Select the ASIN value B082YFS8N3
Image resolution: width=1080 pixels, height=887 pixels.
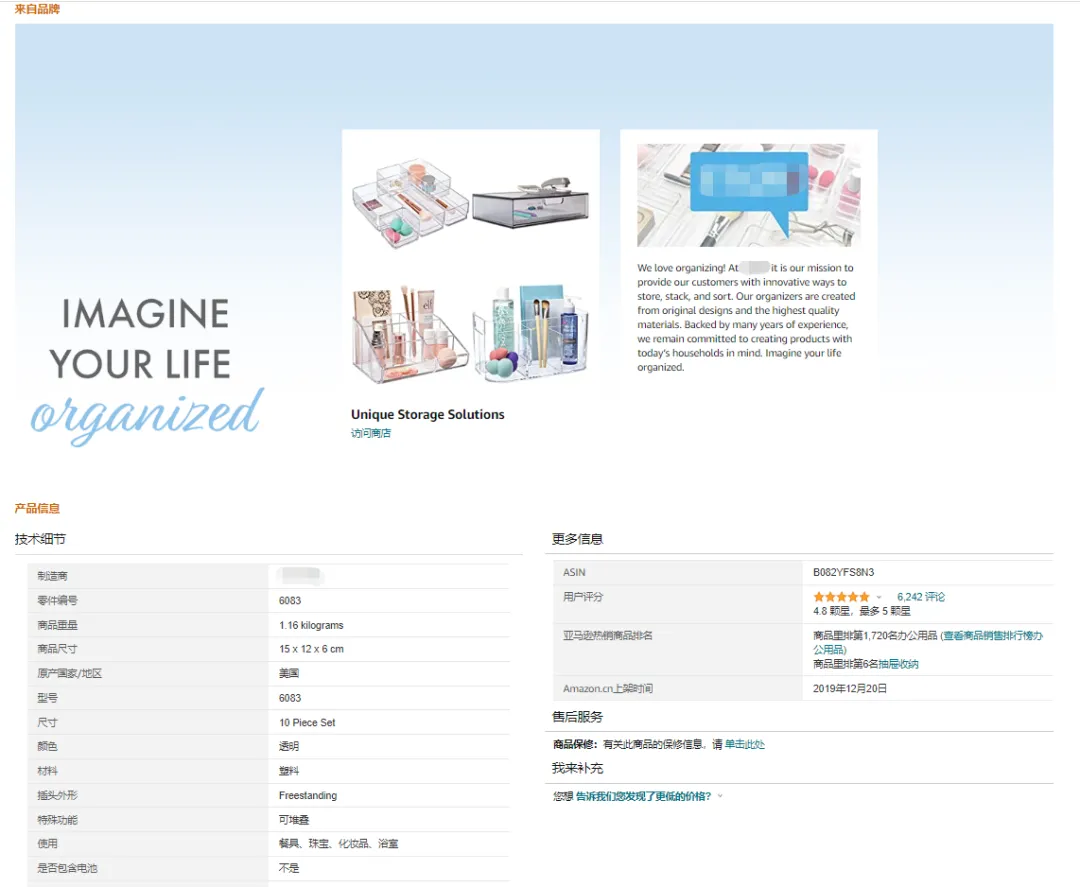(843, 572)
